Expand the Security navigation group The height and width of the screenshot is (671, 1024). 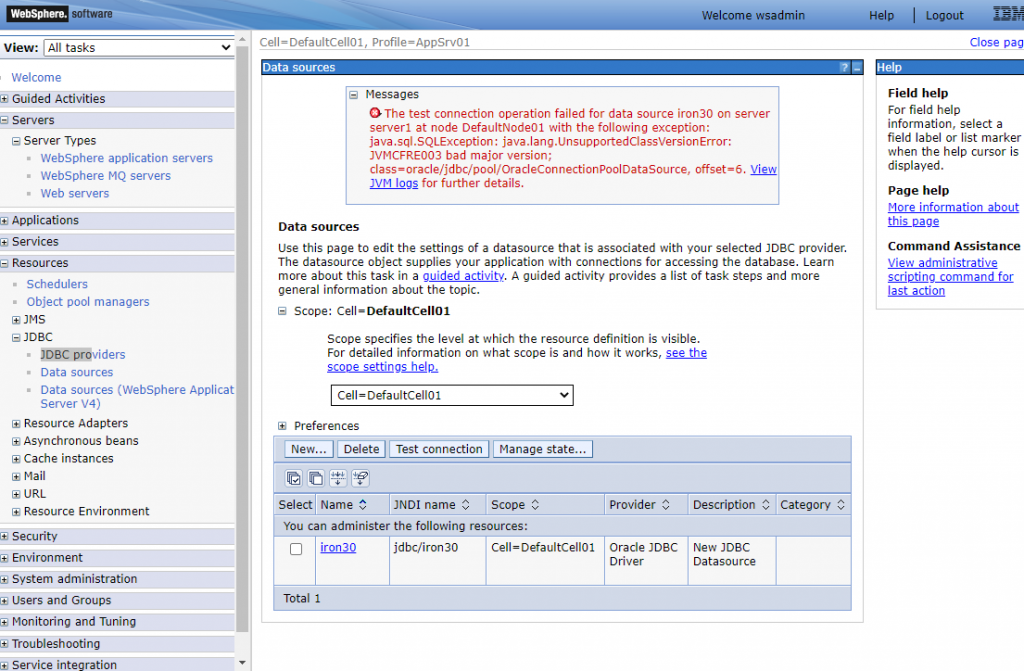5,536
